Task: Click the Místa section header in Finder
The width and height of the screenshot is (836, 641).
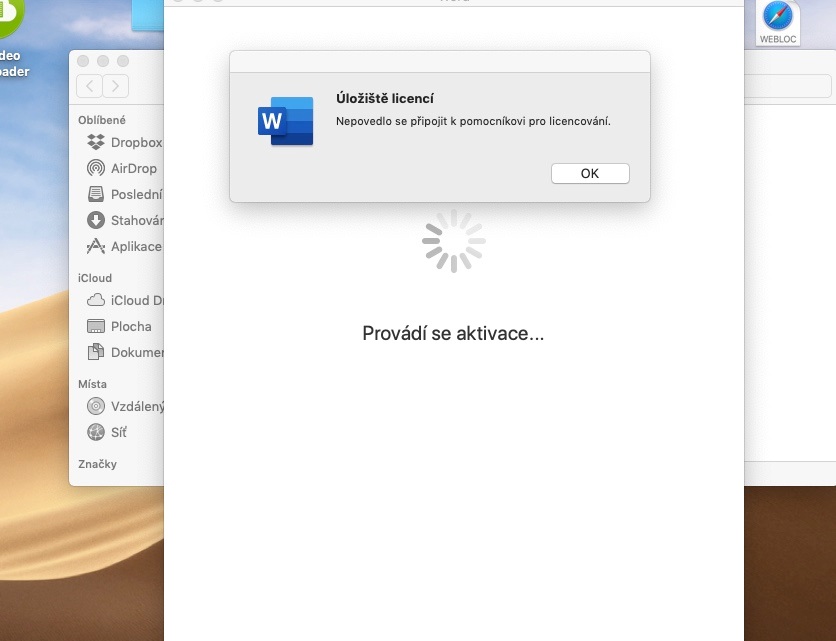Action: 92,384
